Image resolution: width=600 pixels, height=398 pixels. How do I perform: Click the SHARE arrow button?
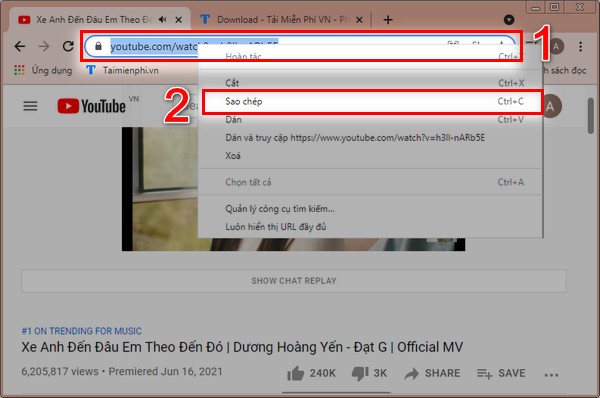point(432,373)
